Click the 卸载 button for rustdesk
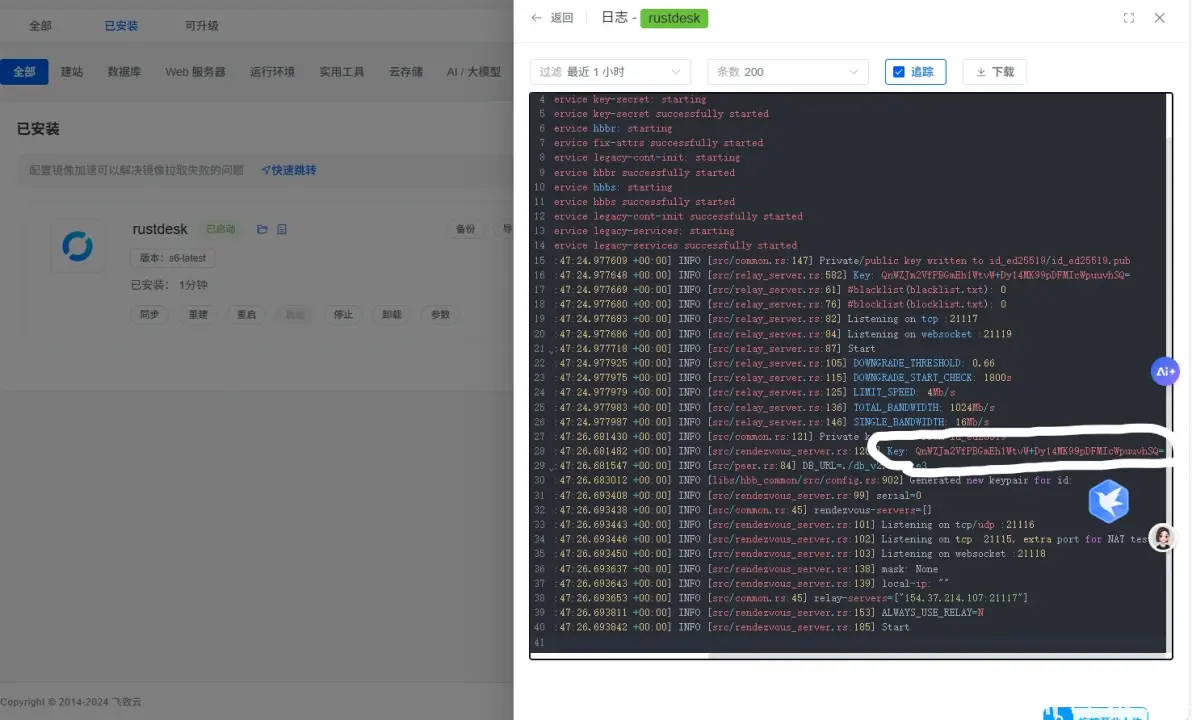Screen dimensions: 1192x720 392,314
